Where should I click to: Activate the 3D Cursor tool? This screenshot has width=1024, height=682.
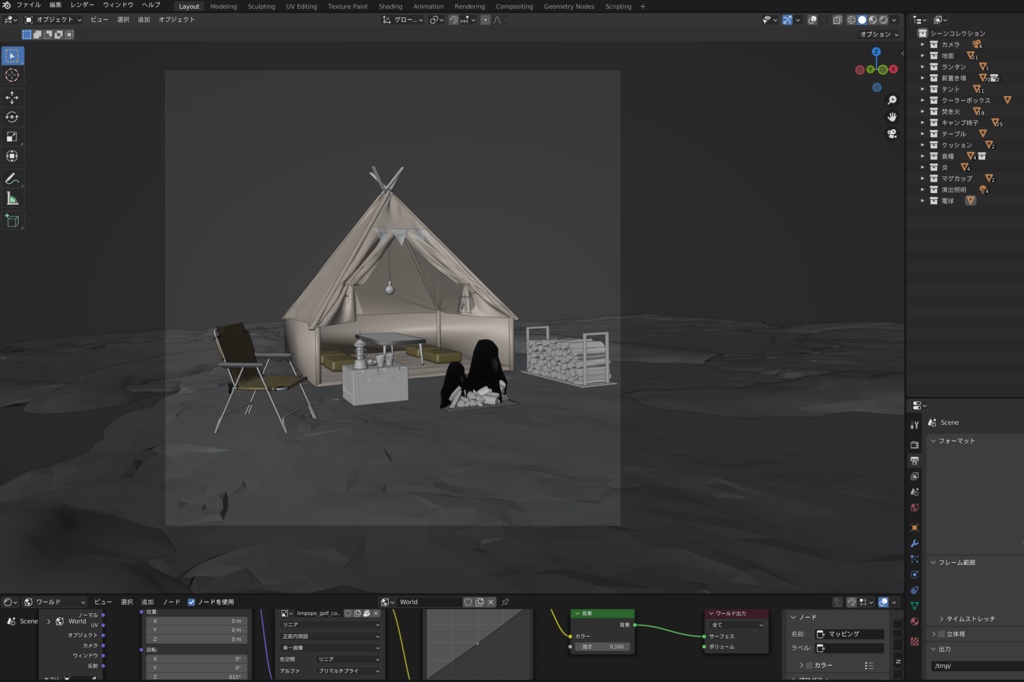coord(12,76)
